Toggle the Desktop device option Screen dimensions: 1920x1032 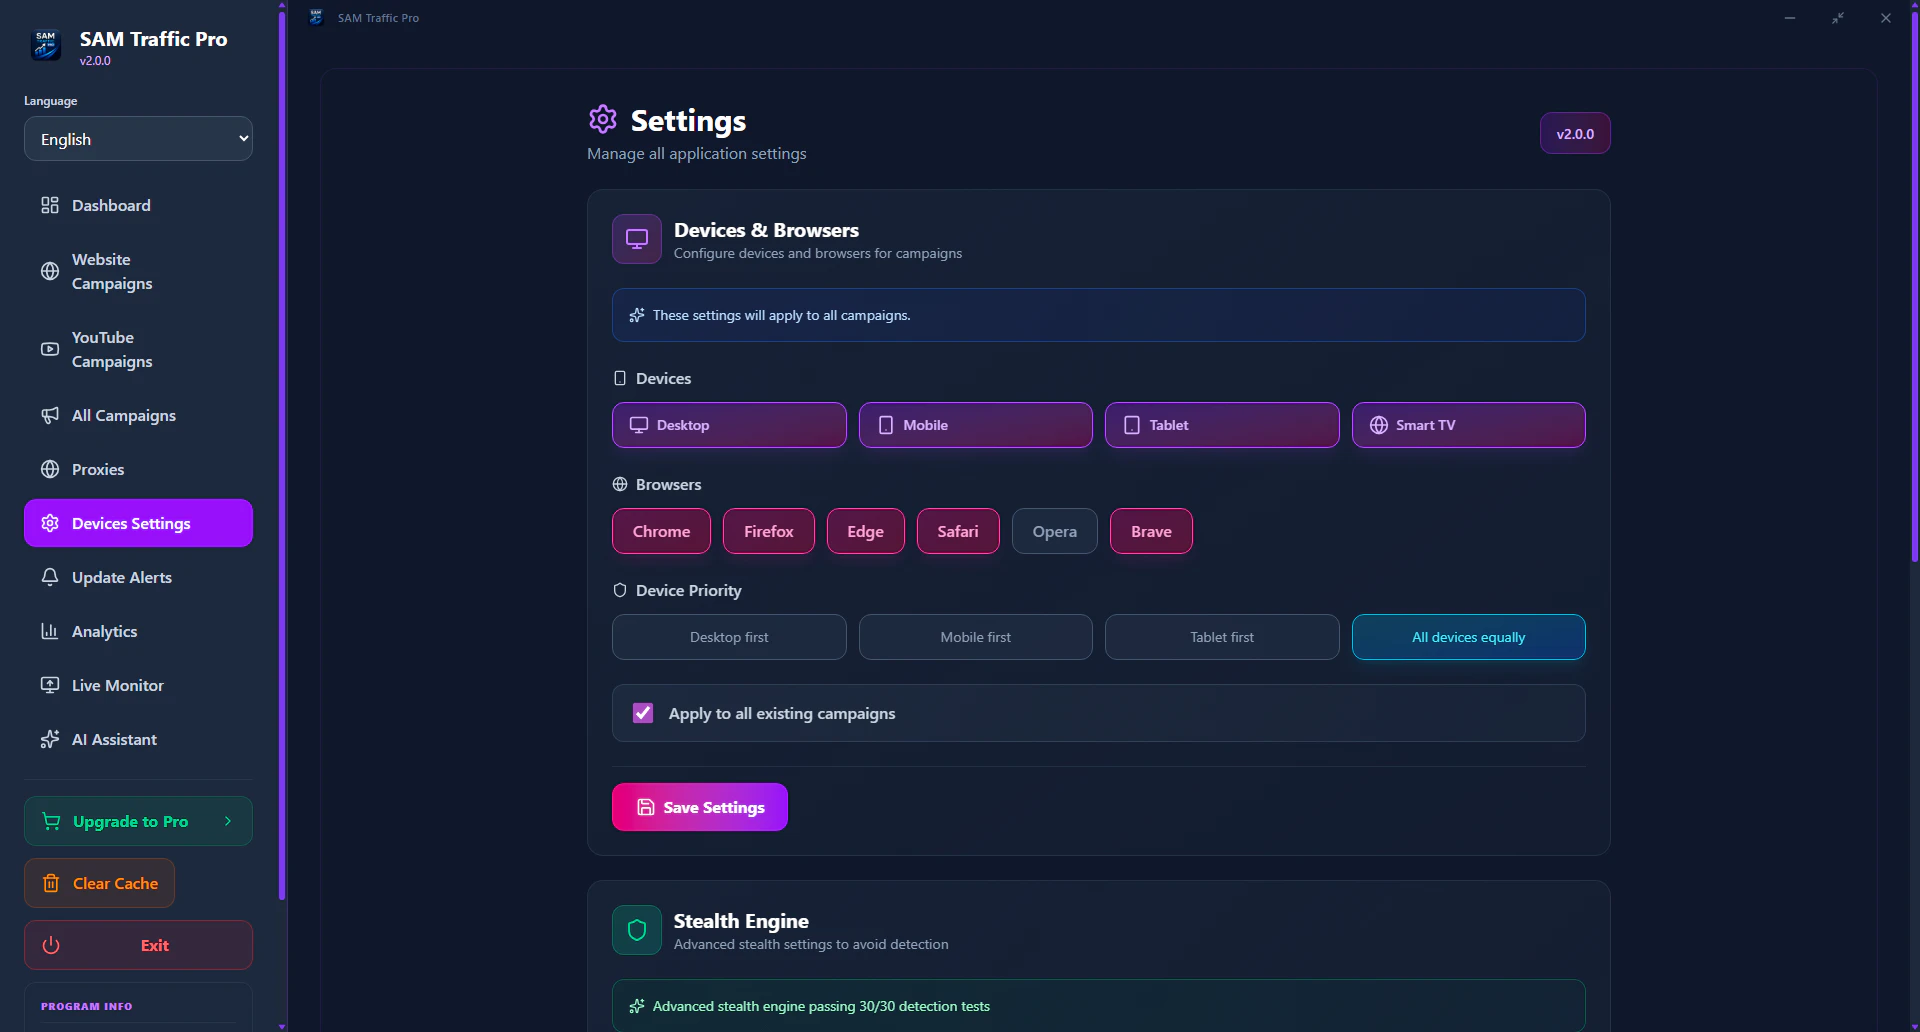(x=729, y=425)
